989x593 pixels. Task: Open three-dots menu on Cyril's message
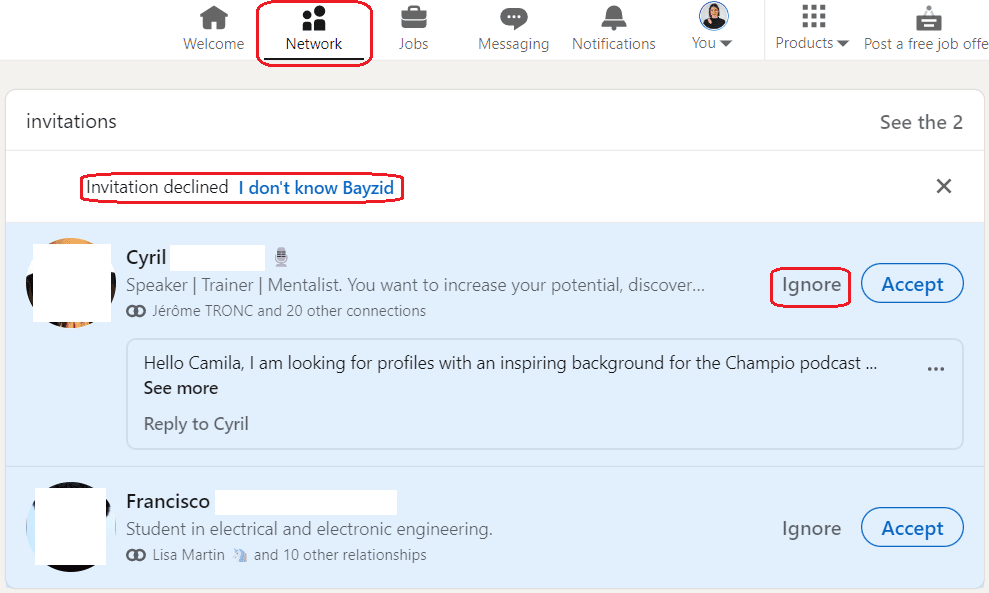click(935, 369)
